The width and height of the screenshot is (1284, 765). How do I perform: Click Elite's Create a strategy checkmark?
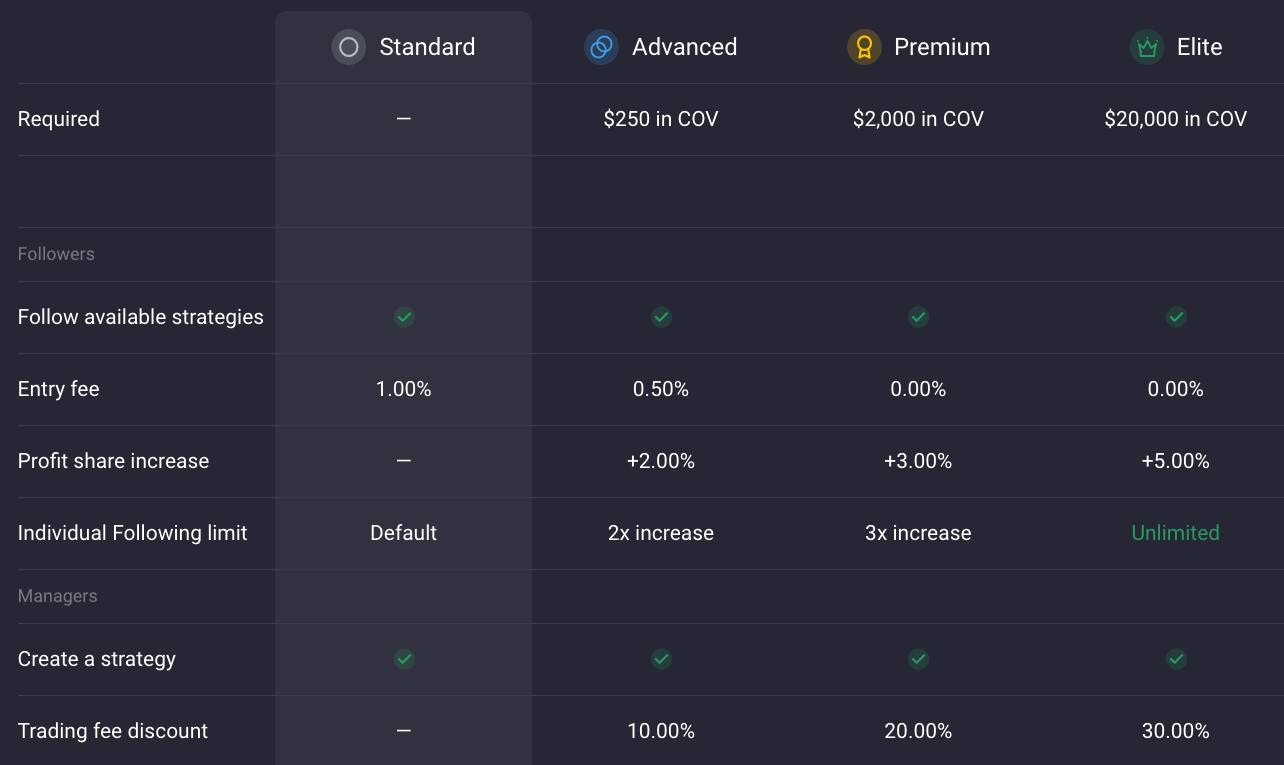[x=1176, y=659]
